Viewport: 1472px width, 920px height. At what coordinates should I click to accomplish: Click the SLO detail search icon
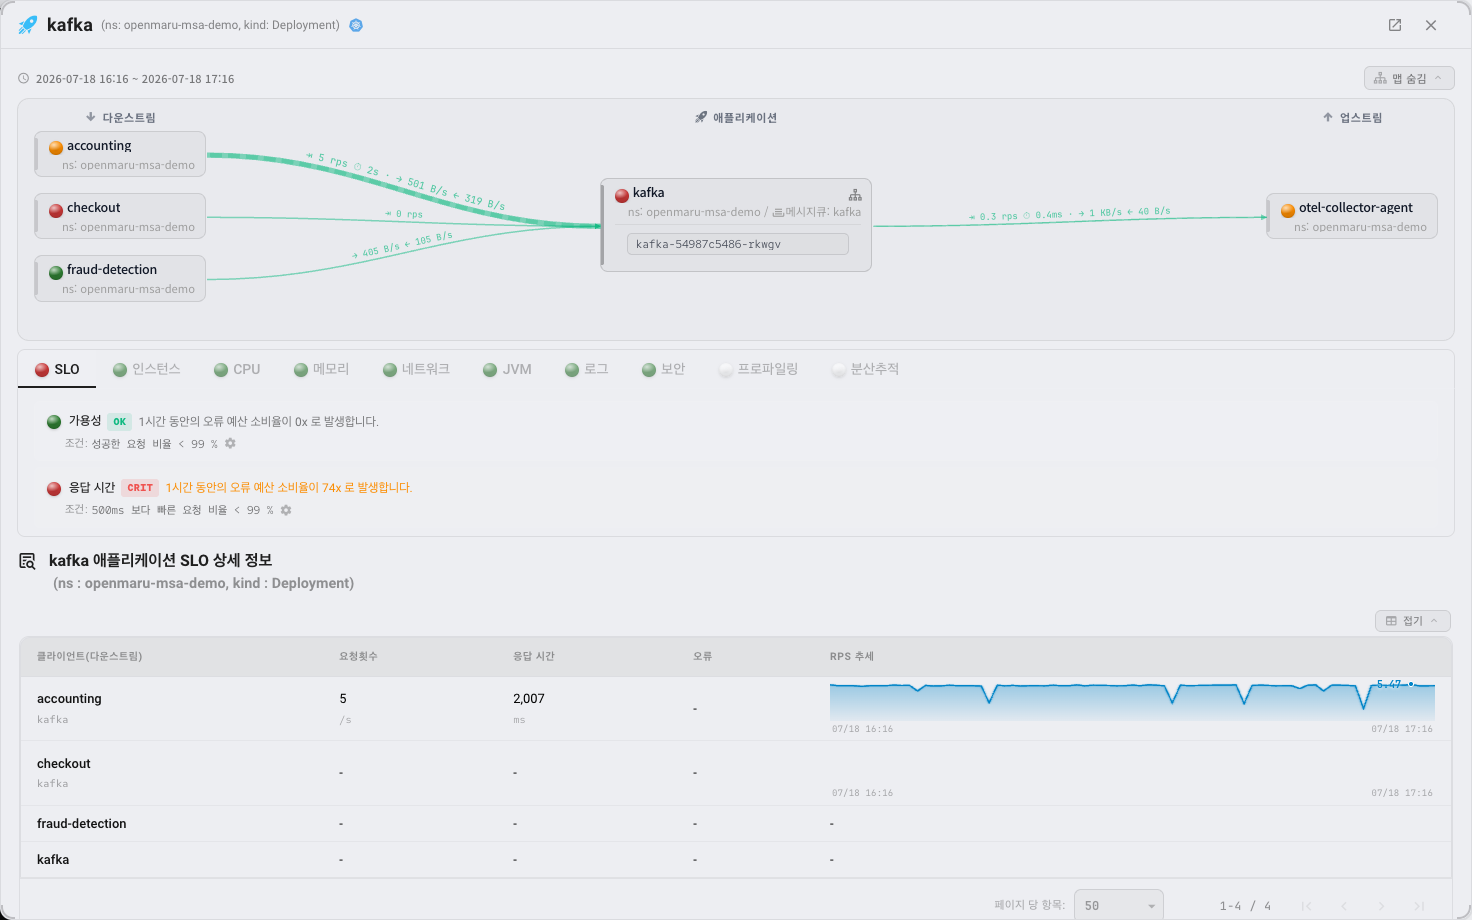tap(28, 561)
